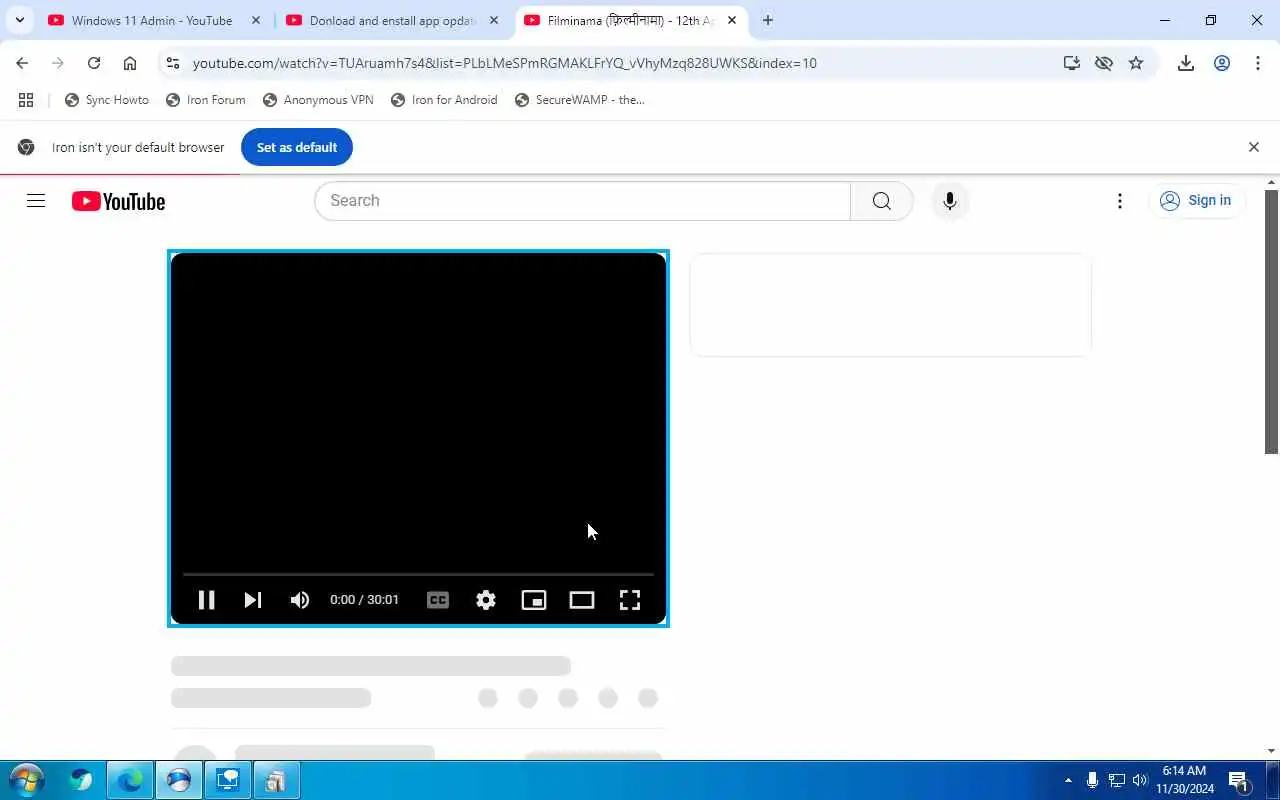Screen dimensions: 1280x800
Task: Go back to previous page
Action: [22, 63]
